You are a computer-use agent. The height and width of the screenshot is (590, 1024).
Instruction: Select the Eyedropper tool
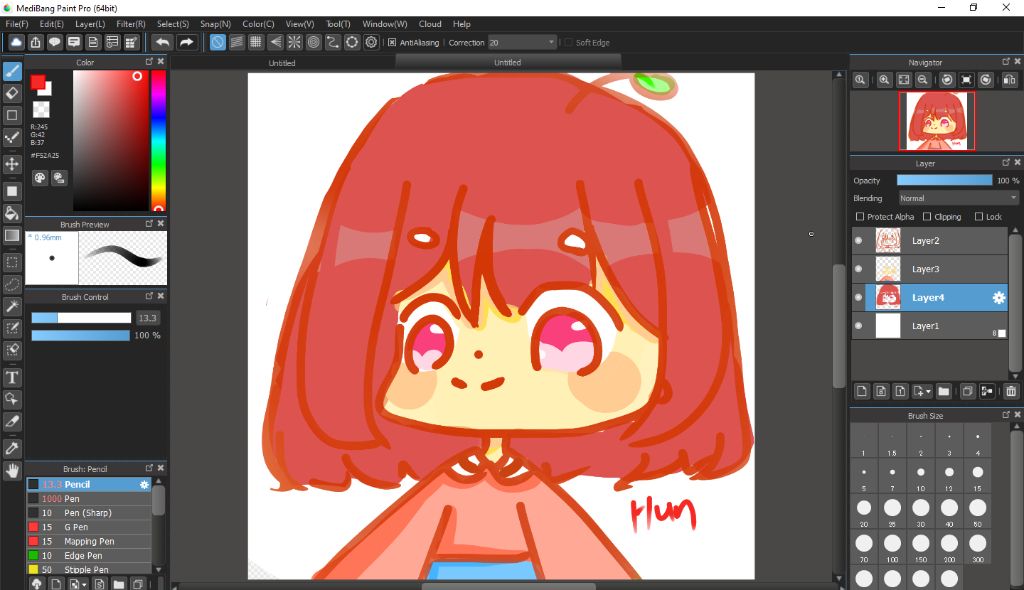pyautogui.click(x=12, y=448)
